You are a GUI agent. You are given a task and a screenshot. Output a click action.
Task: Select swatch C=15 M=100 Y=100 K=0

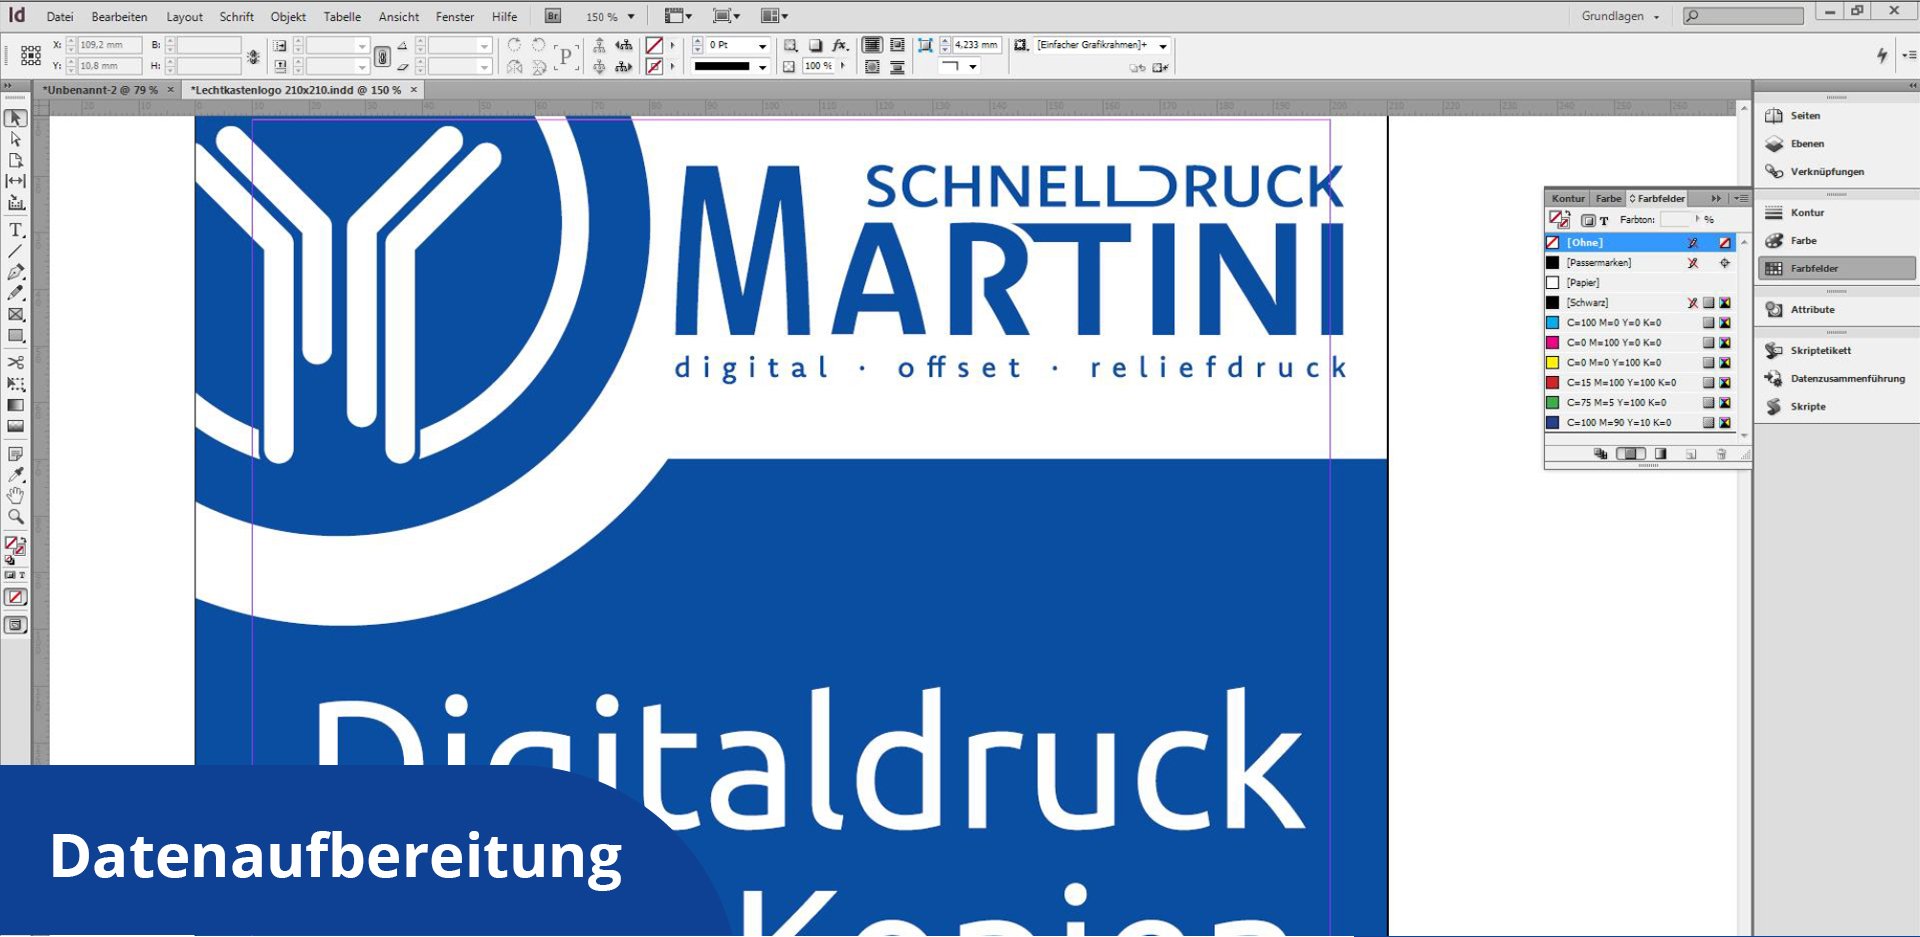[1640, 383]
